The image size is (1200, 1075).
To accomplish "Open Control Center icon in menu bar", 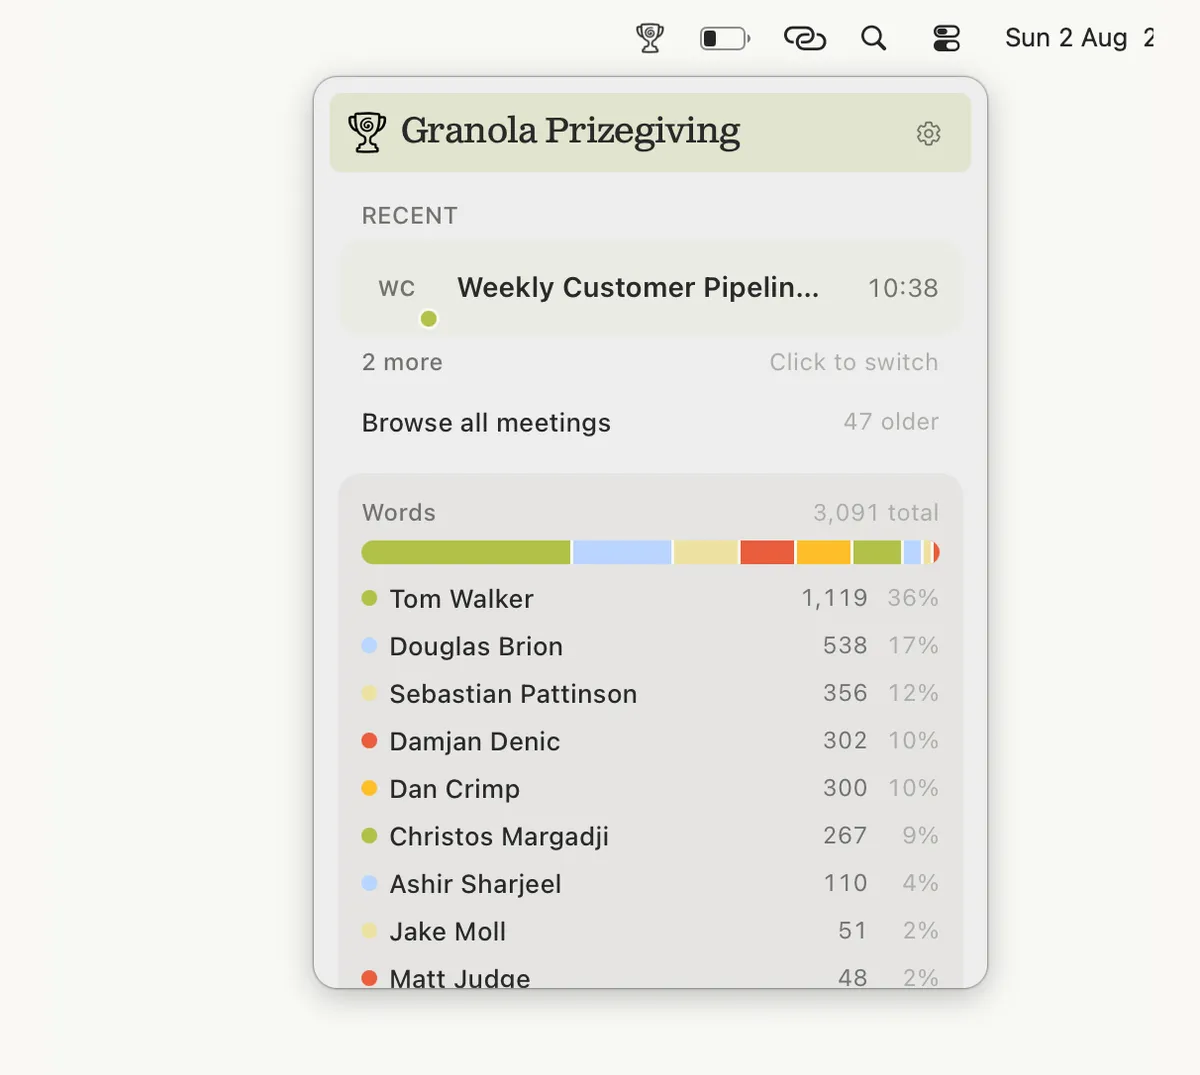I will click(x=946, y=38).
